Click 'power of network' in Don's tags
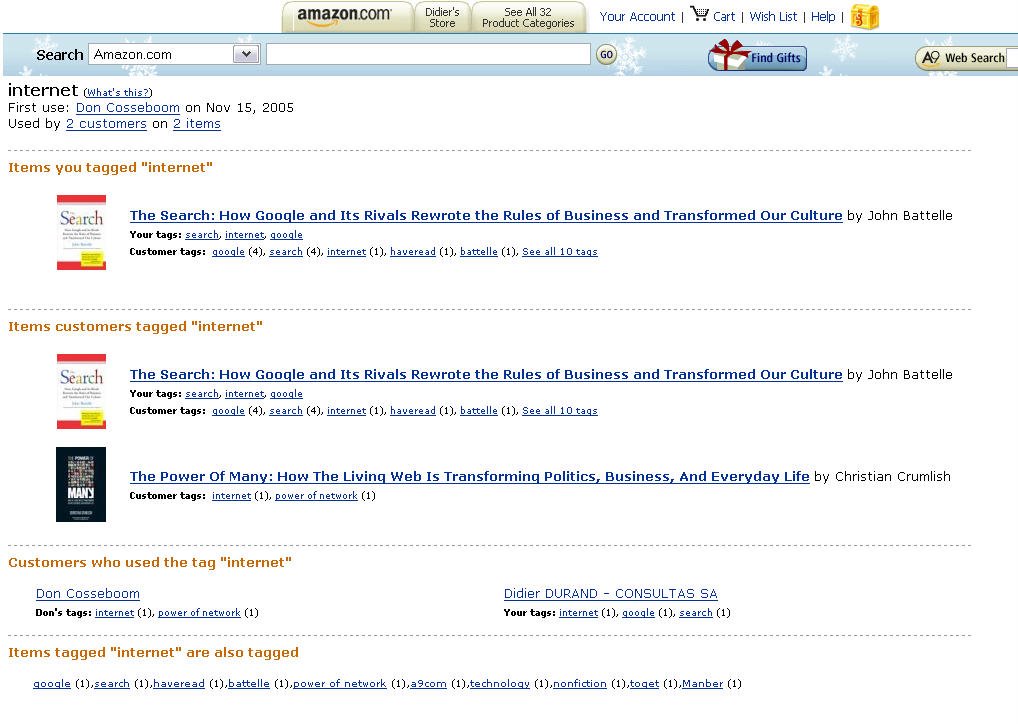The image size is (1018, 724). click(x=199, y=612)
